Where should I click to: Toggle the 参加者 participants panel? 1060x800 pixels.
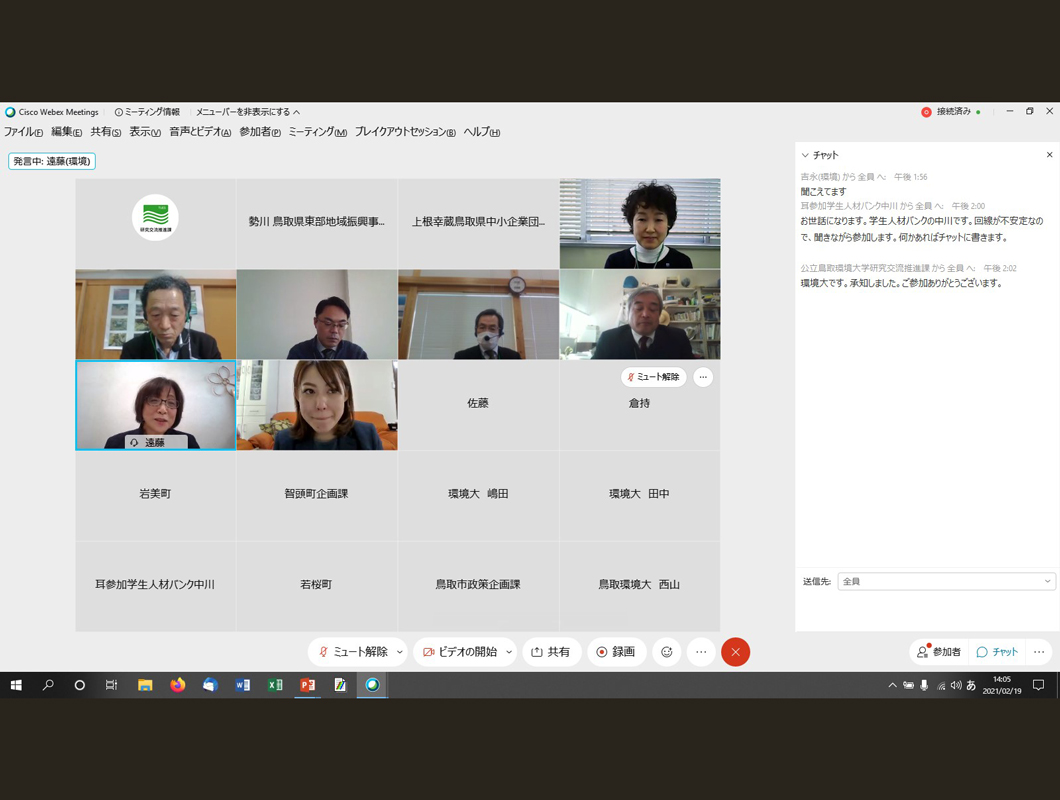coord(939,652)
